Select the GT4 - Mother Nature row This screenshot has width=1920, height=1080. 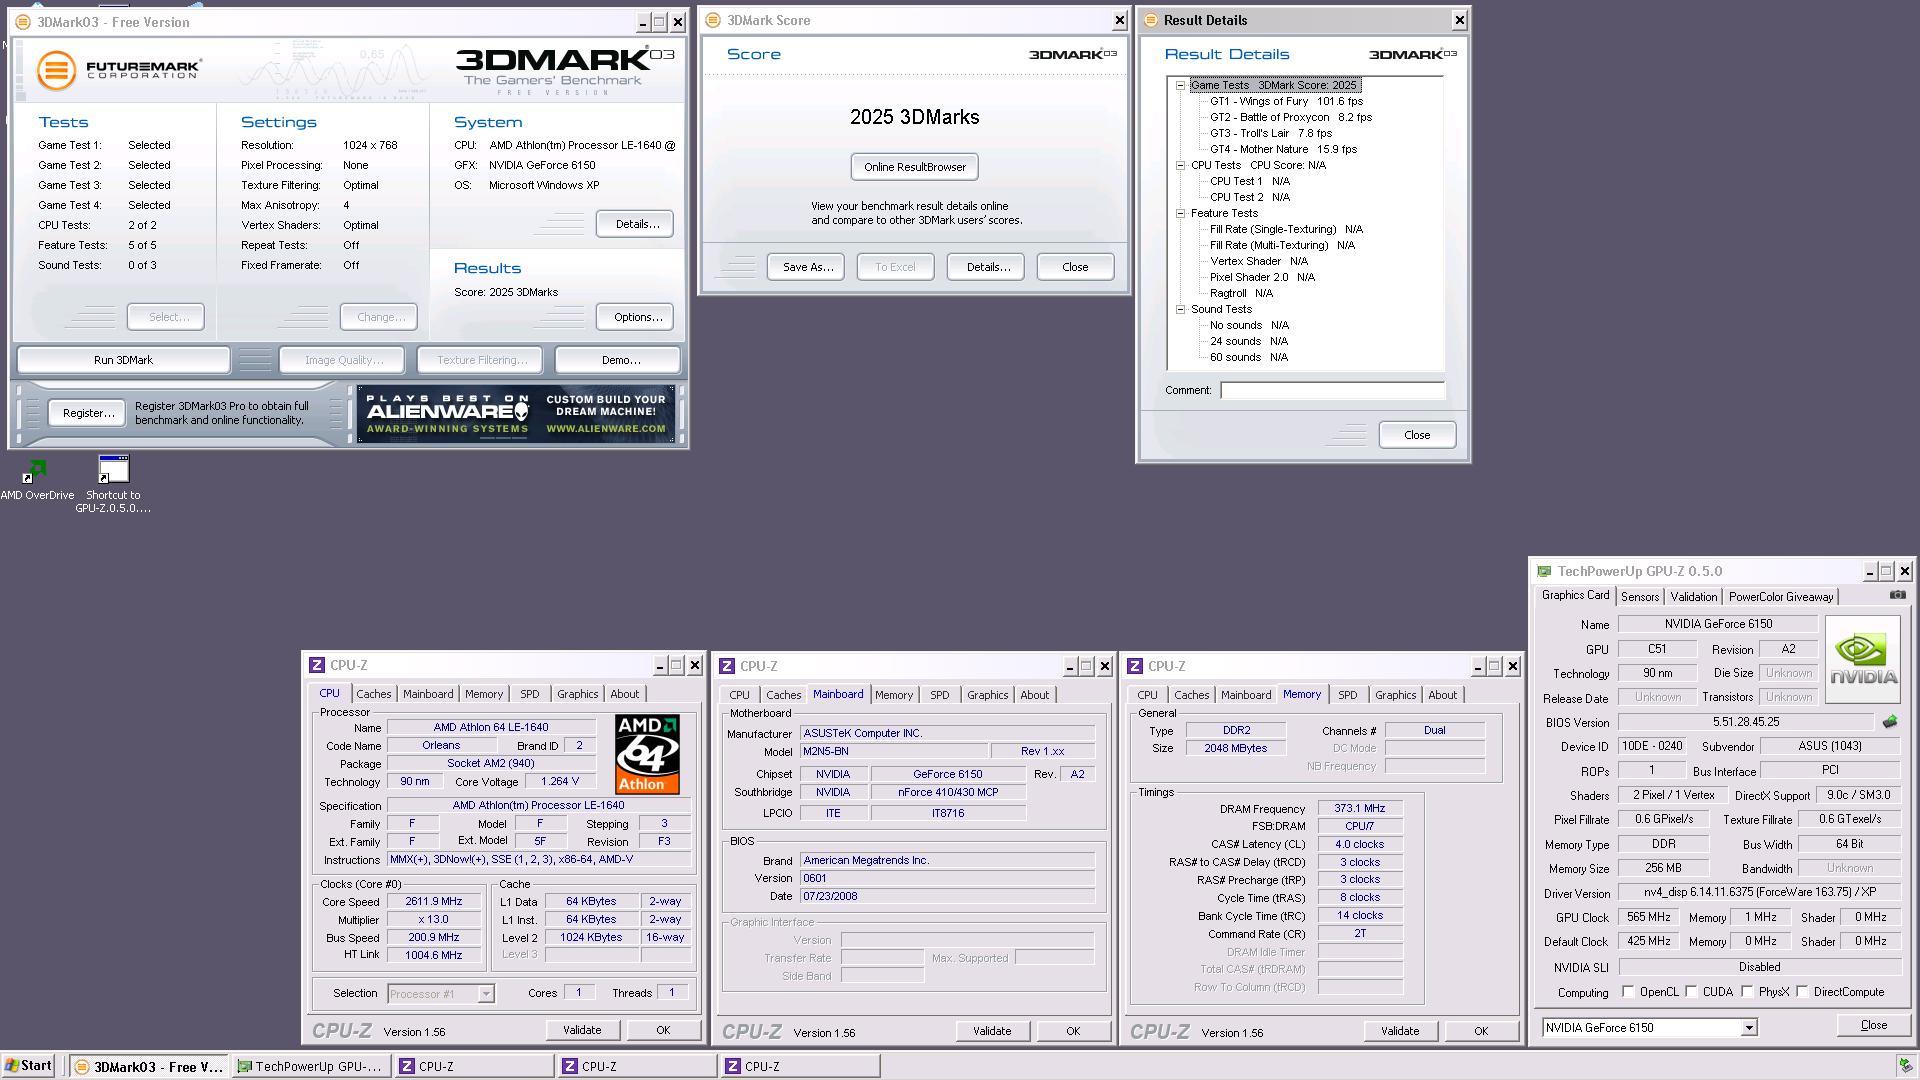click(x=1283, y=149)
